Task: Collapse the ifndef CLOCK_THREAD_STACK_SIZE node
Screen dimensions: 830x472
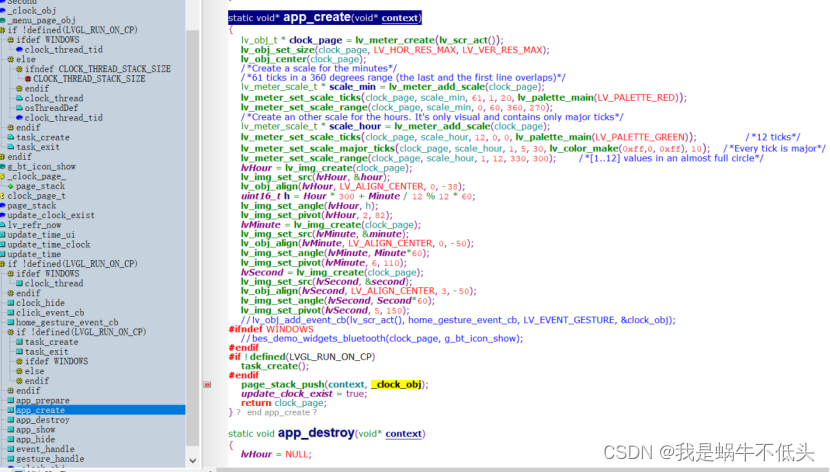Action: (x=19, y=69)
